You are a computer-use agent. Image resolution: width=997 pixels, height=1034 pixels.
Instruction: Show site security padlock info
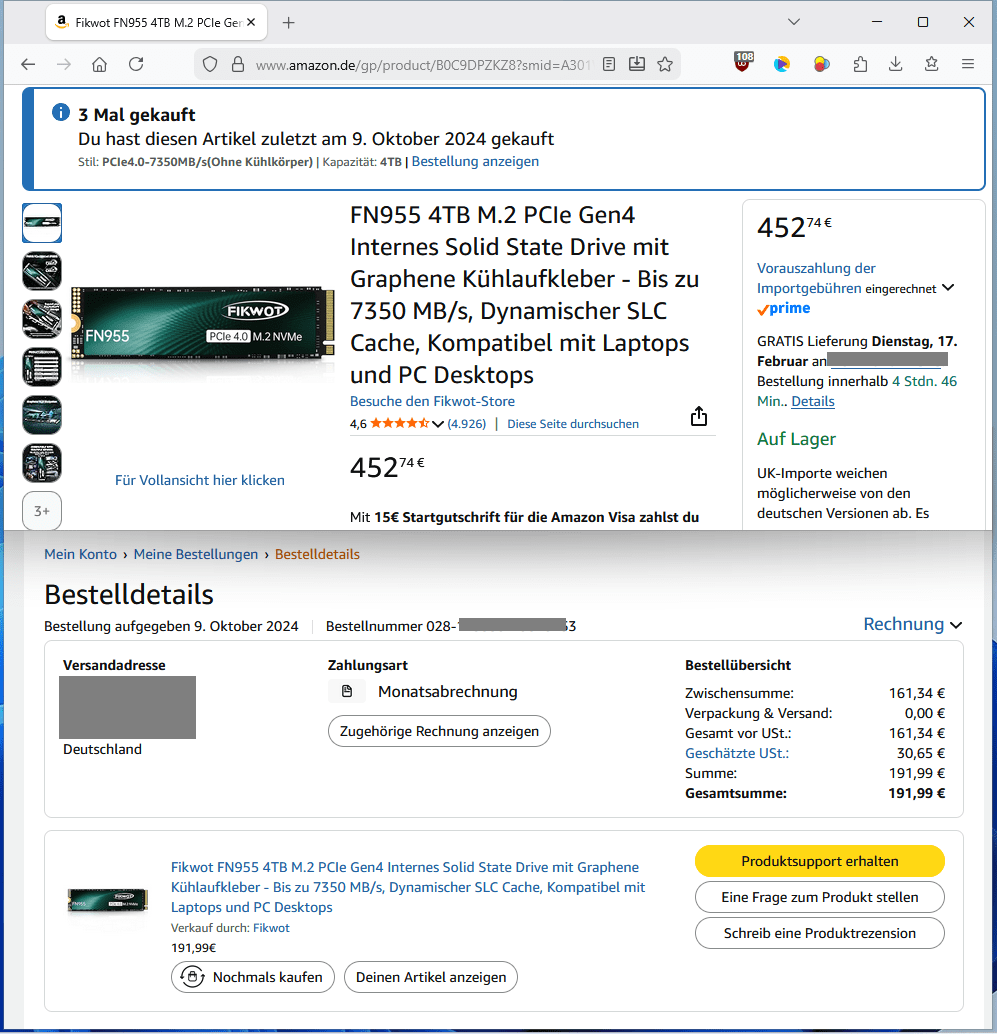pos(237,64)
